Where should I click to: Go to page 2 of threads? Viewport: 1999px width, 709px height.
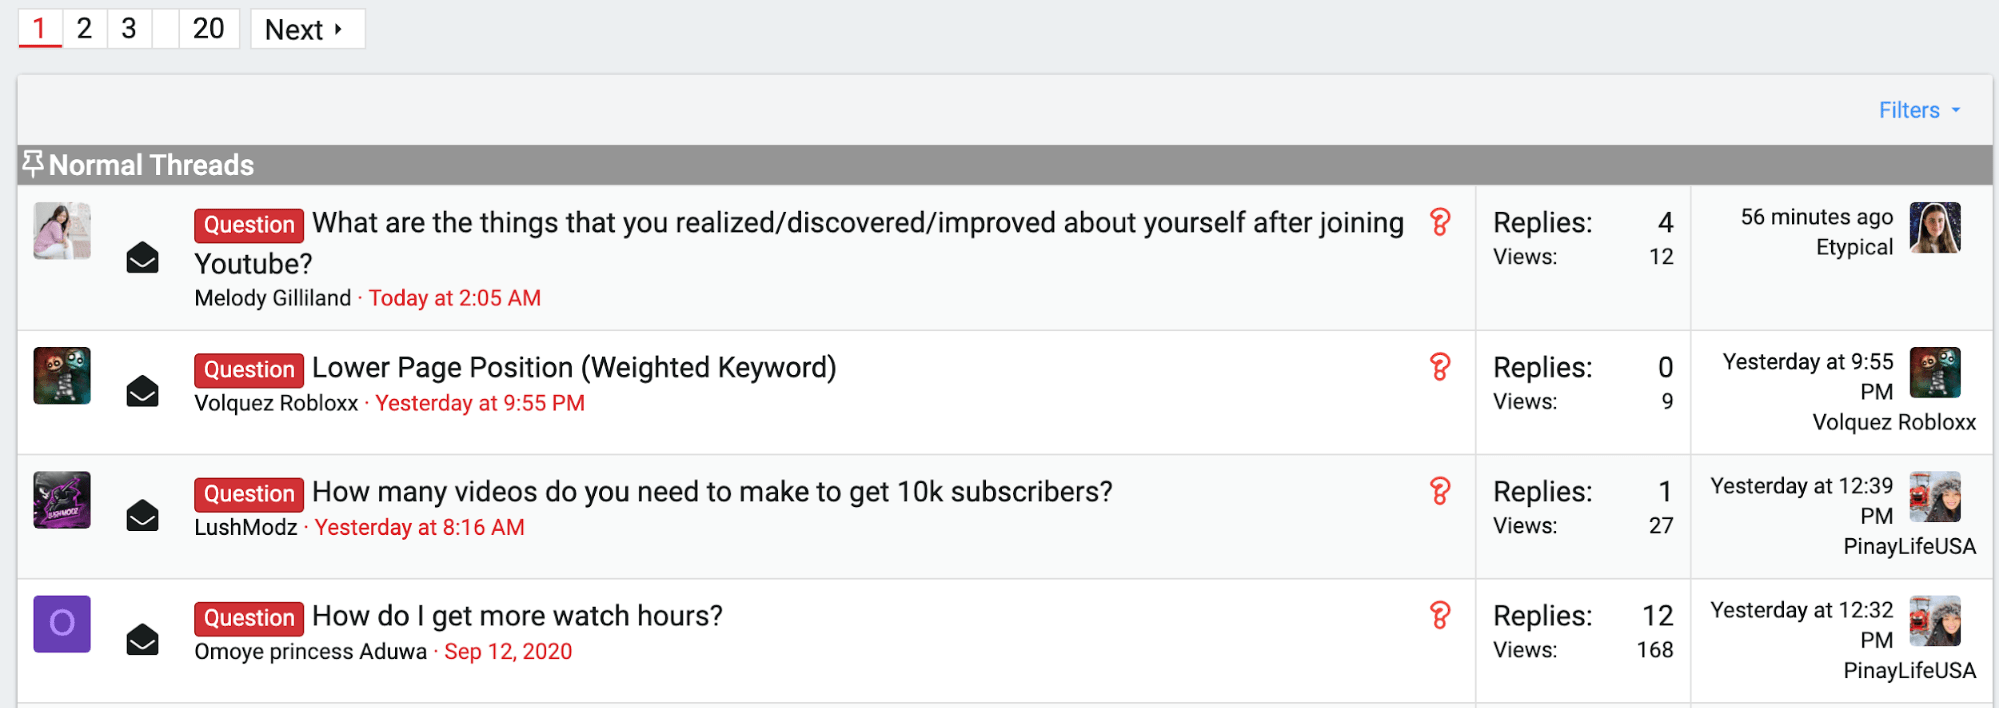point(84,28)
